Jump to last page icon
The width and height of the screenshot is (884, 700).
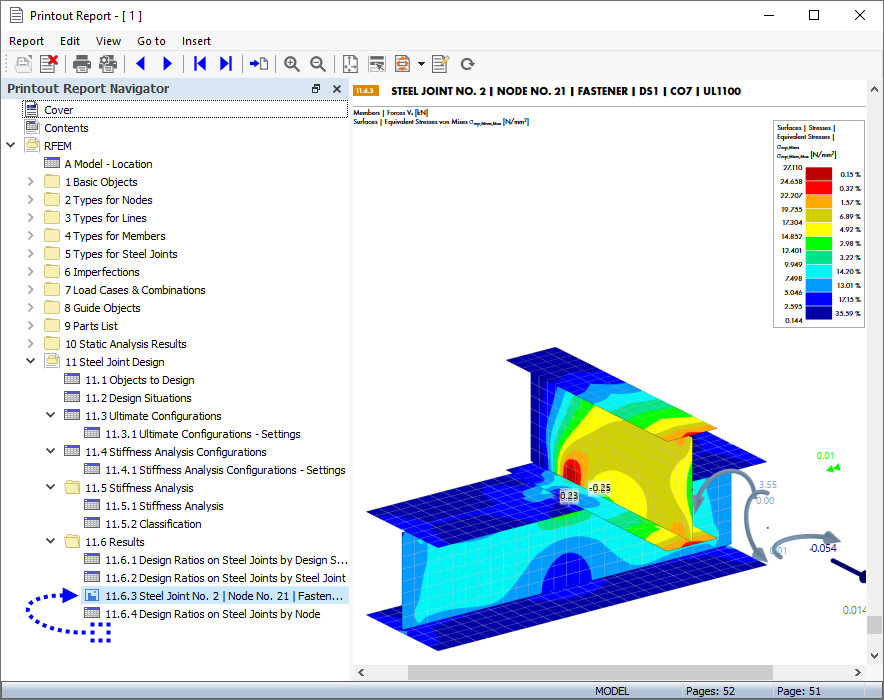(226, 64)
